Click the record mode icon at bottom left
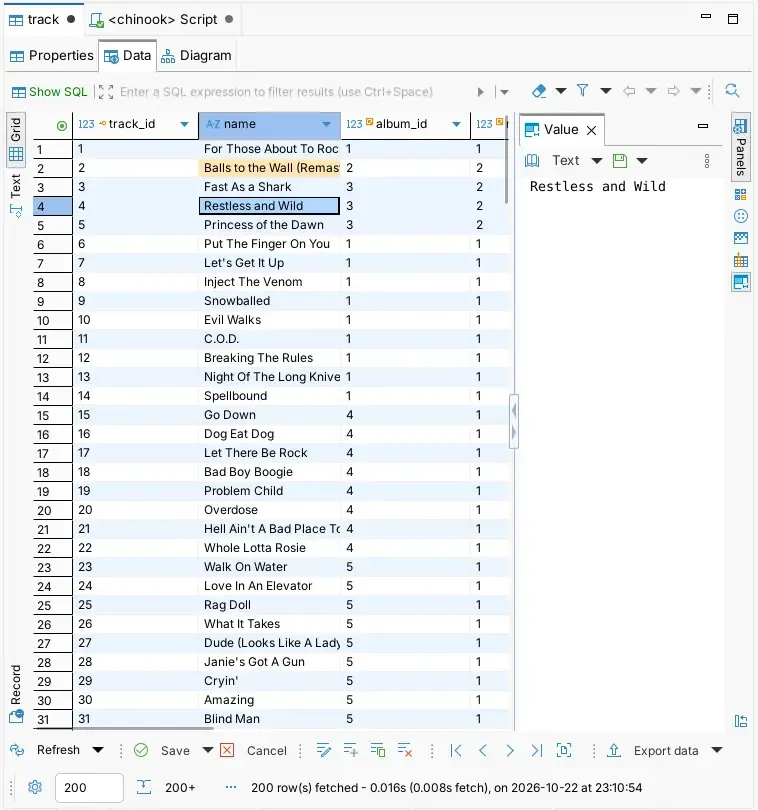This screenshot has width=758, height=810. 16,716
